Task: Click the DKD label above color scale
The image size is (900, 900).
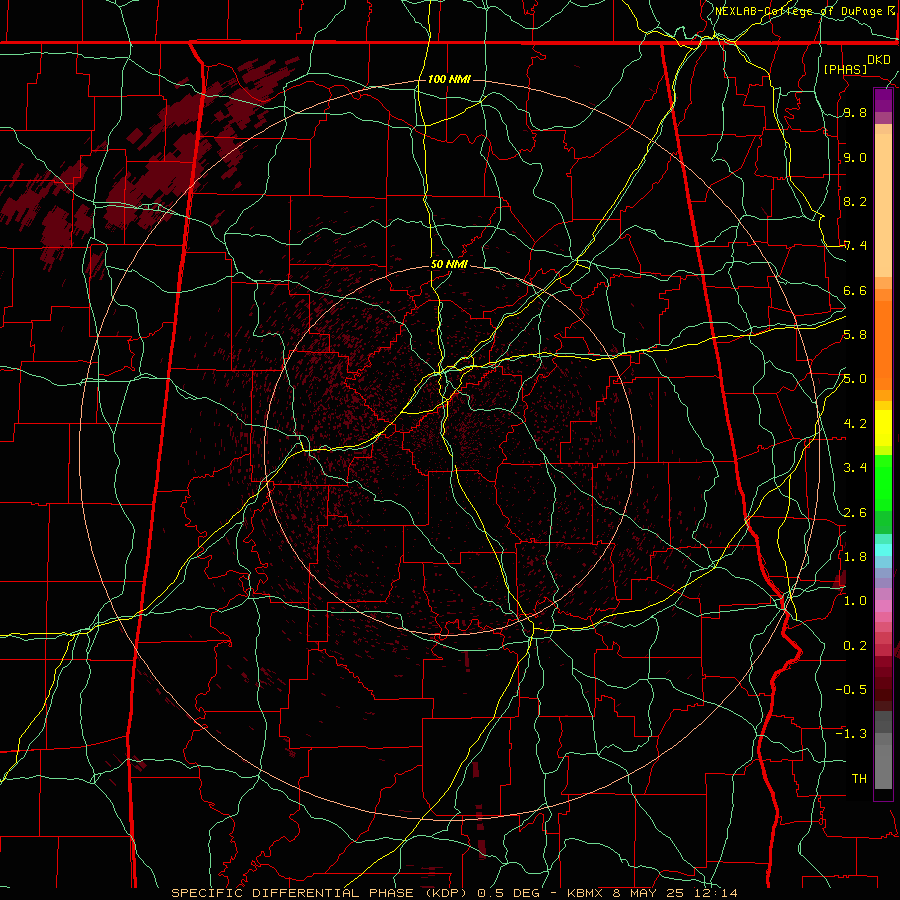Action: (x=879, y=60)
